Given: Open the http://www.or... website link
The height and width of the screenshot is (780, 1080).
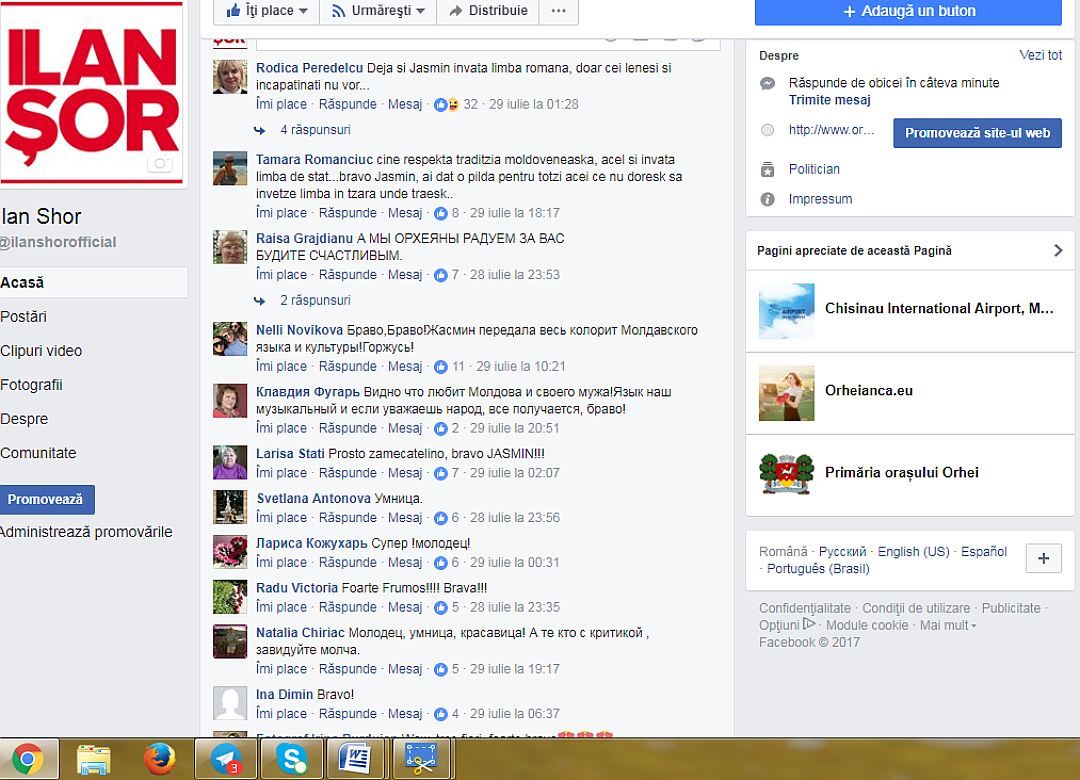Looking at the screenshot, I should 831,130.
